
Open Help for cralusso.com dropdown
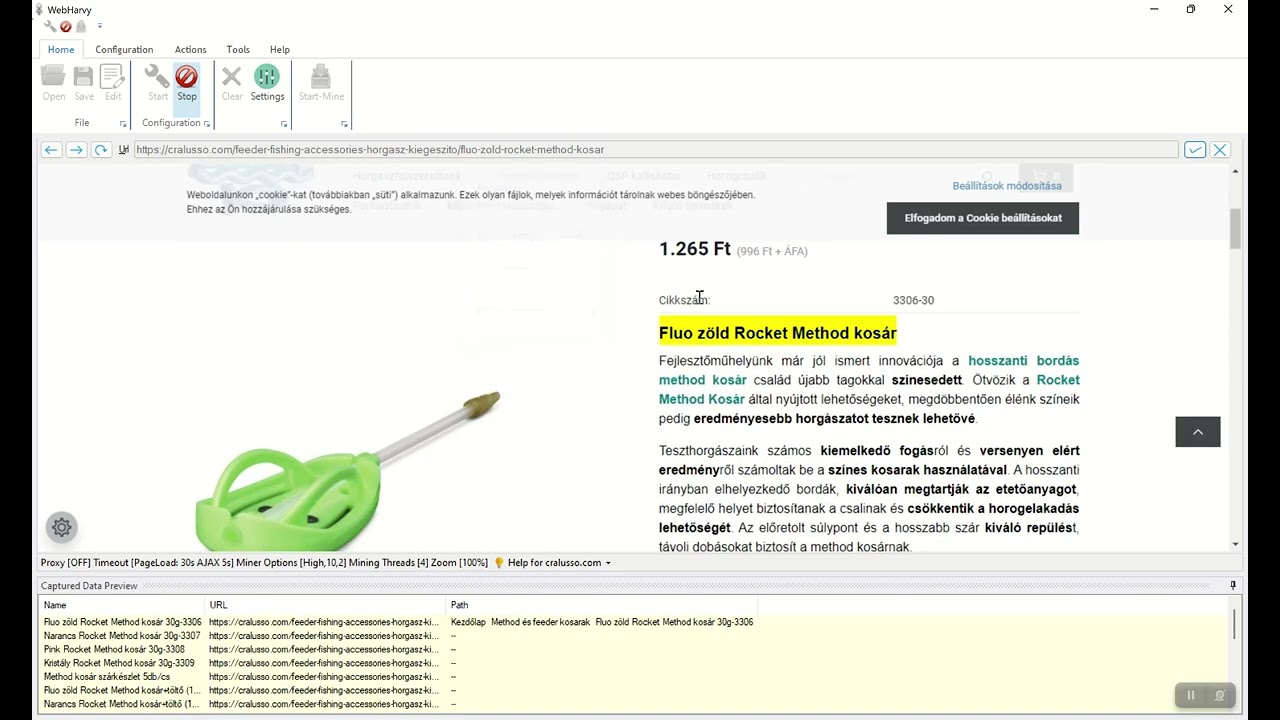(559, 563)
